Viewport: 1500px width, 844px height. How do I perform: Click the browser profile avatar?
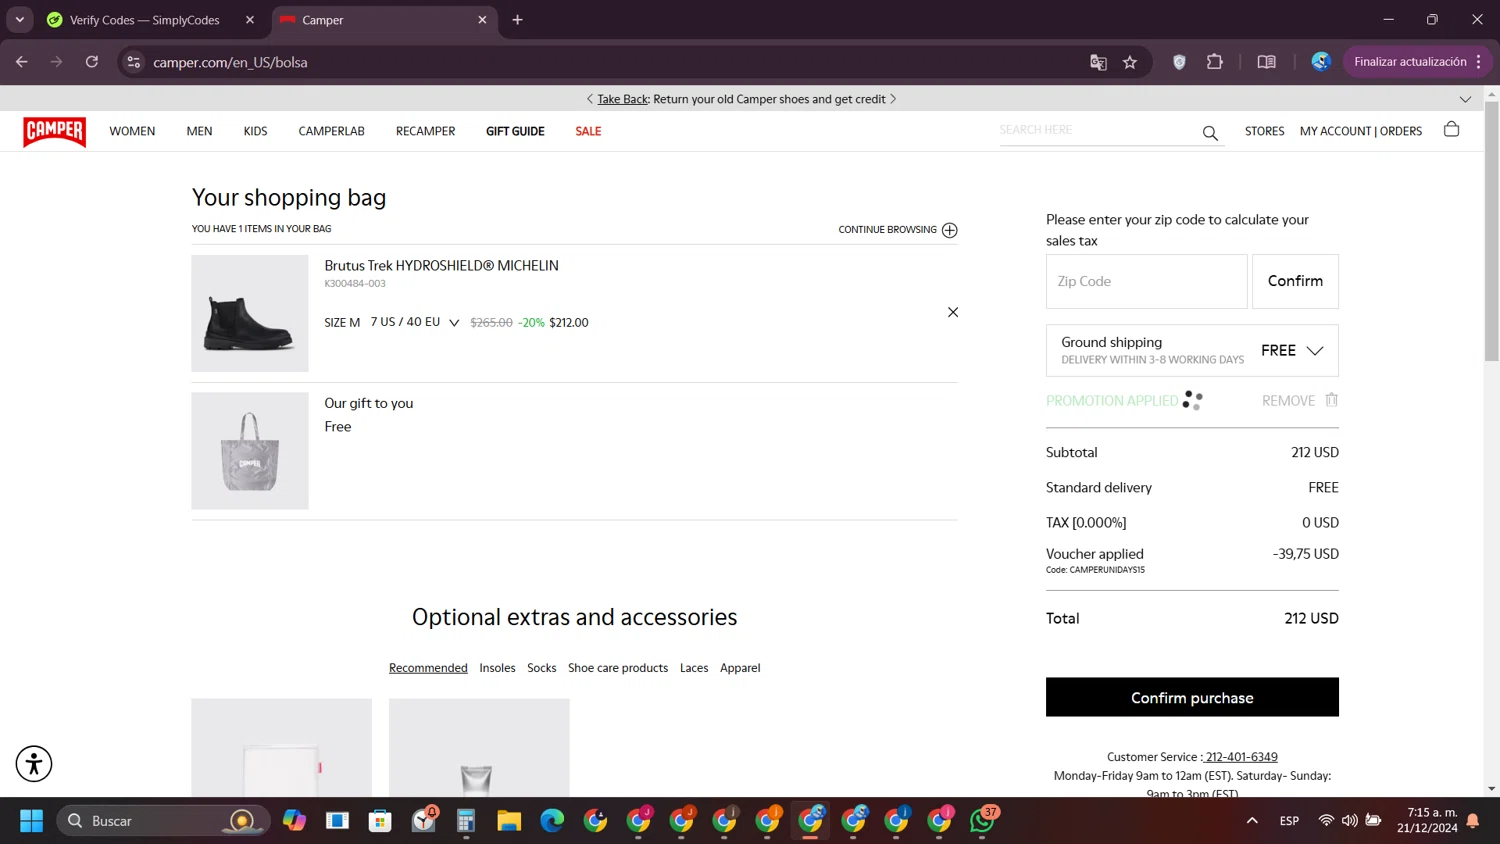(1321, 62)
